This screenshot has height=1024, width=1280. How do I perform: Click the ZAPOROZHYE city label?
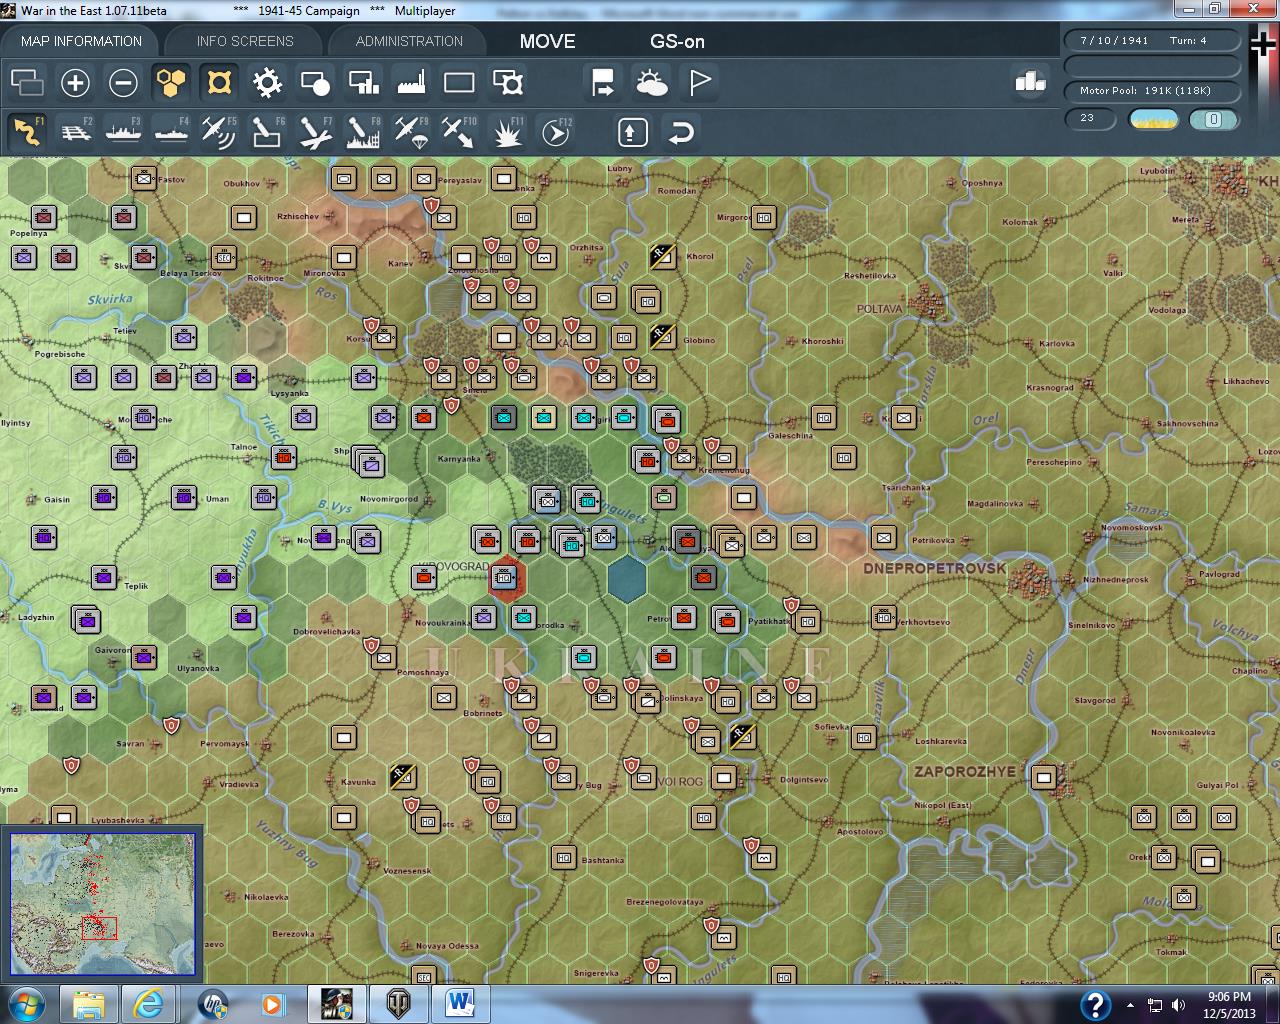[965, 772]
